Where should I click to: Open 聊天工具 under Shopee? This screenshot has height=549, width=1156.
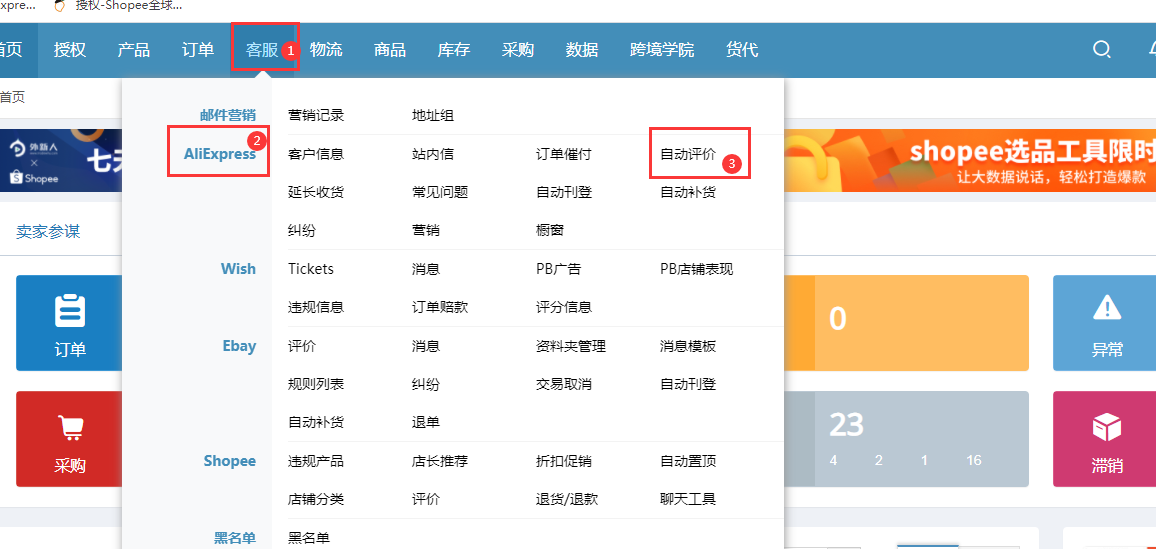(688, 500)
